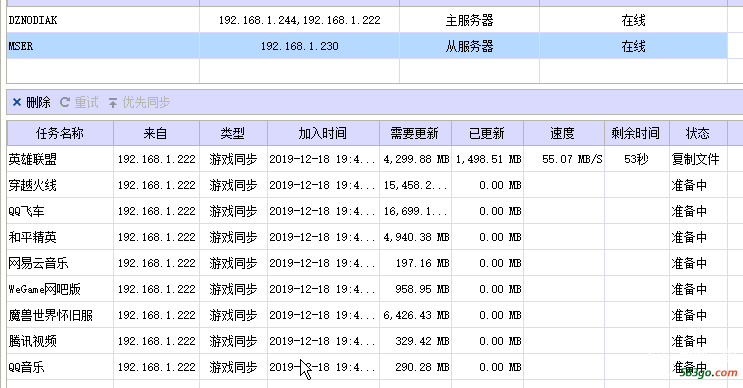This screenshot has width=743, height=388.
Task: Select the 魔兽世界怀旧服 task row
Action: (367, 315)
